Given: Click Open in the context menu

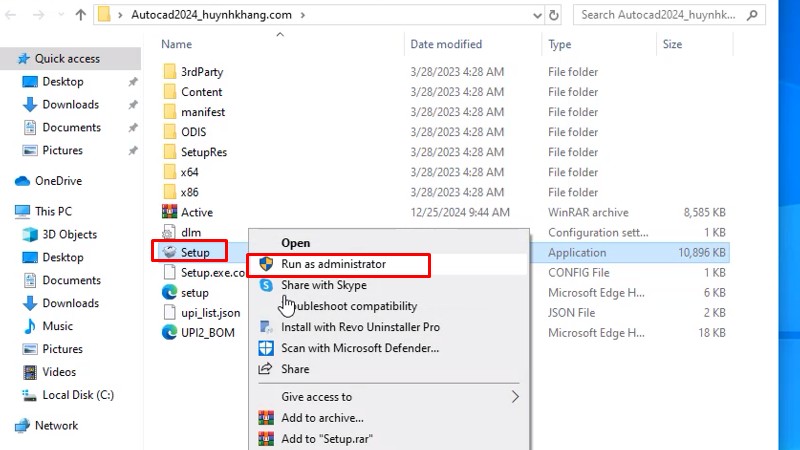Looking at the screenshot, I should click(295, 243).
